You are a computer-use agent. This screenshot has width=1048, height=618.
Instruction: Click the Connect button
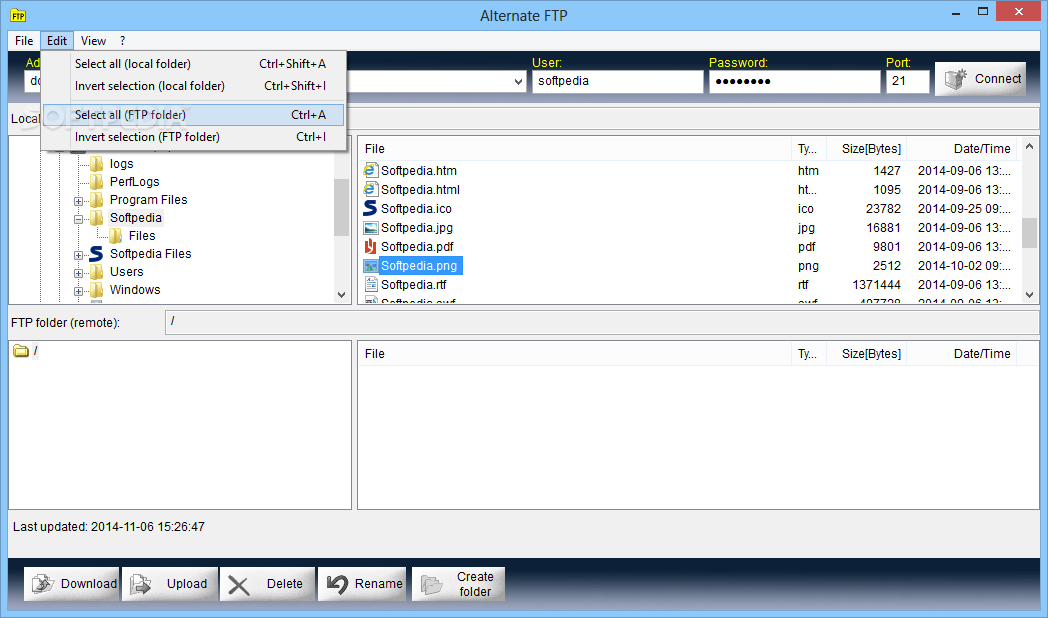980,79
